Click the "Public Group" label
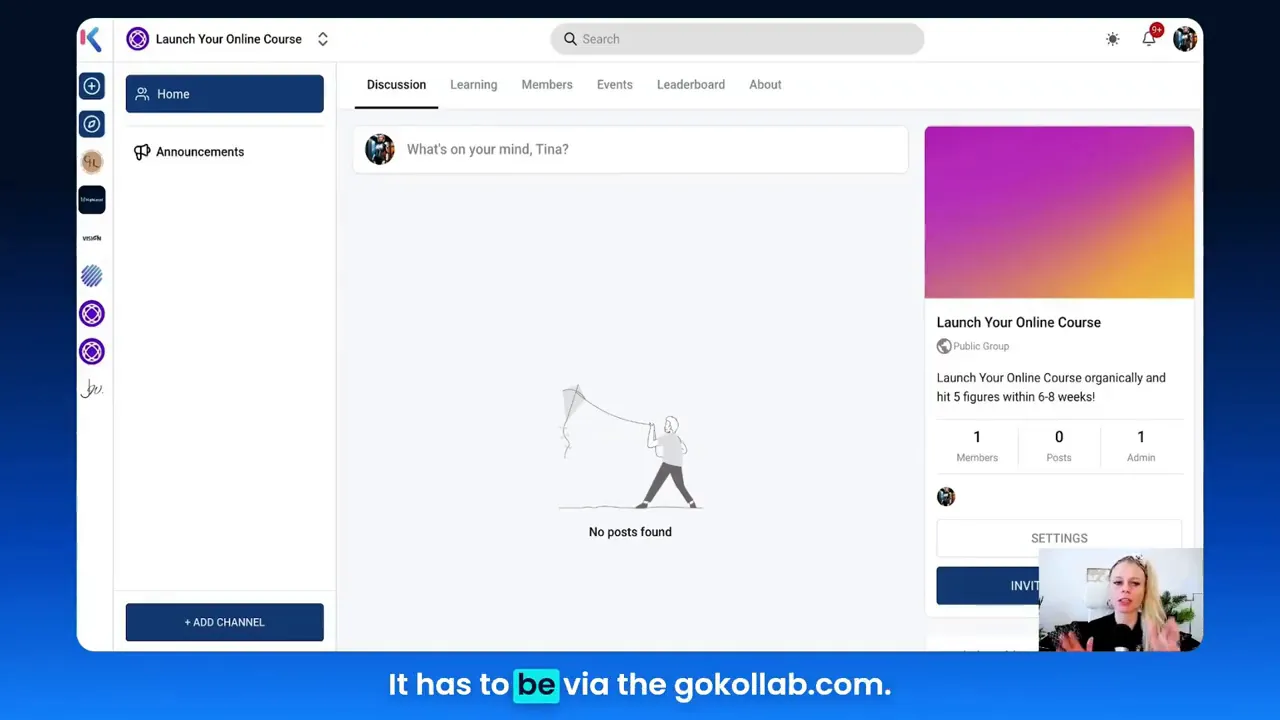The width and height of the screenshot is (1280, 720). point(981,346)
